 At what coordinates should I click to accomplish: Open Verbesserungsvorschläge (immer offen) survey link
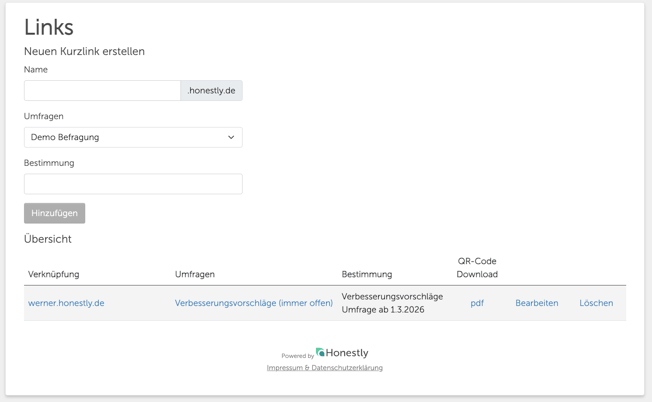click(253, 303)
